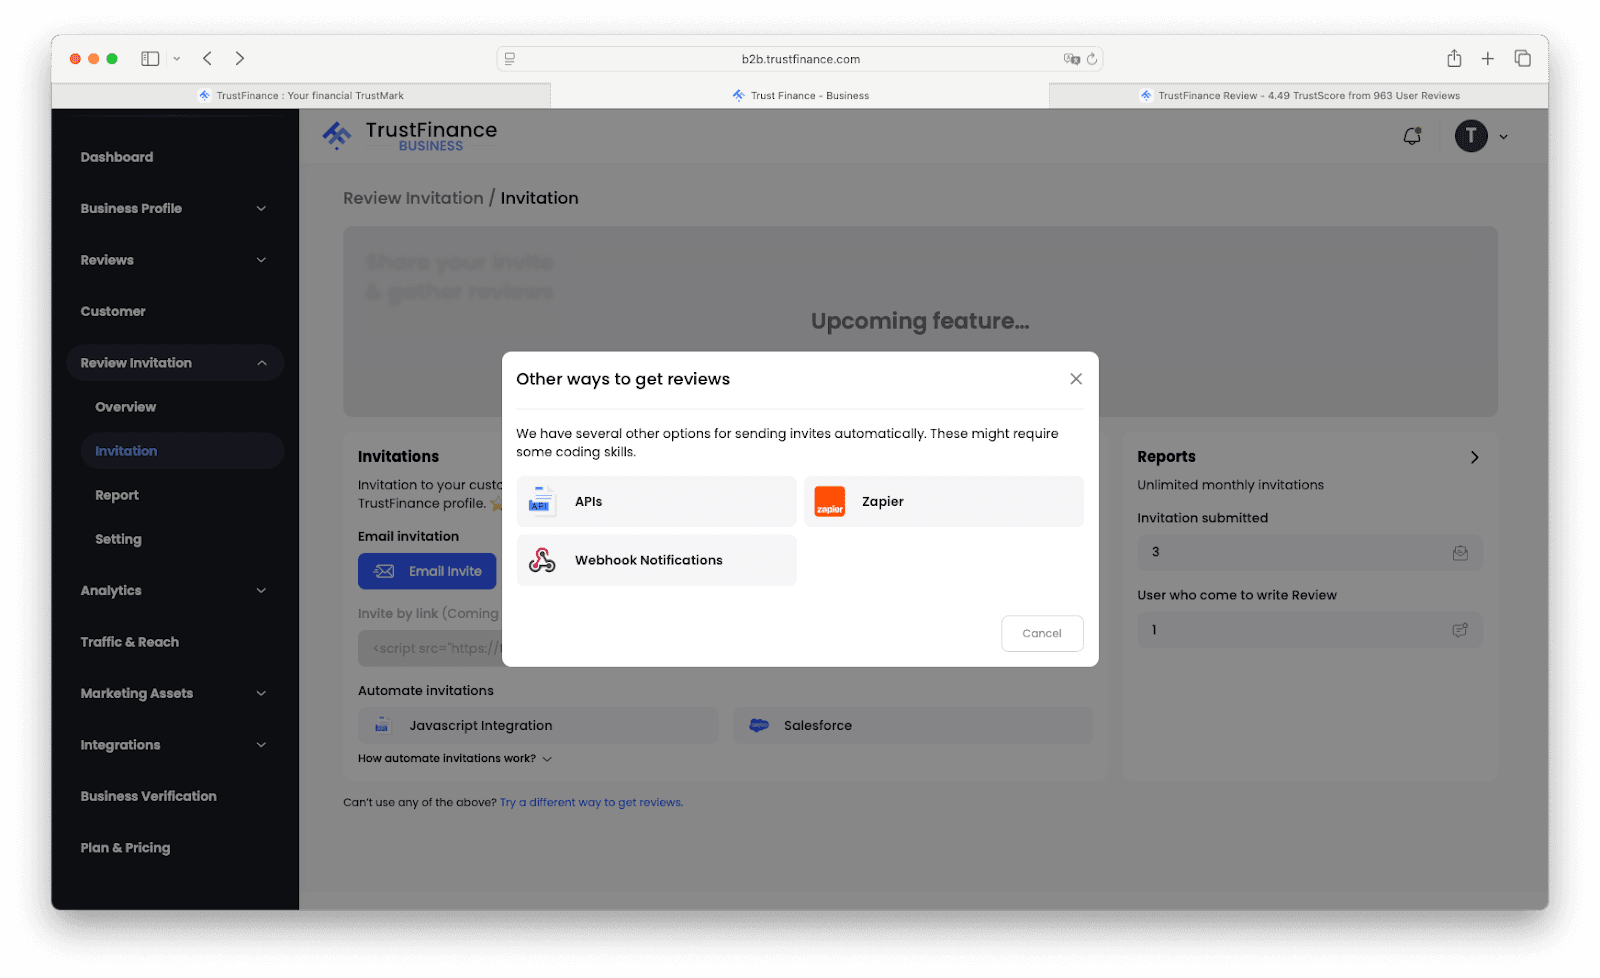Toggle the Safari sidebar
The height and width of the screenshot is (978, 1600).
[150, 59]
